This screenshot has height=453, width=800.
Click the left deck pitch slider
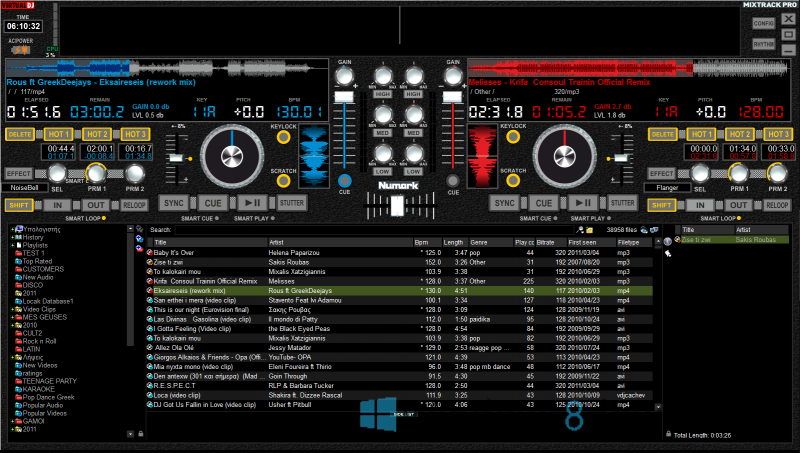[x=177, y=158]
